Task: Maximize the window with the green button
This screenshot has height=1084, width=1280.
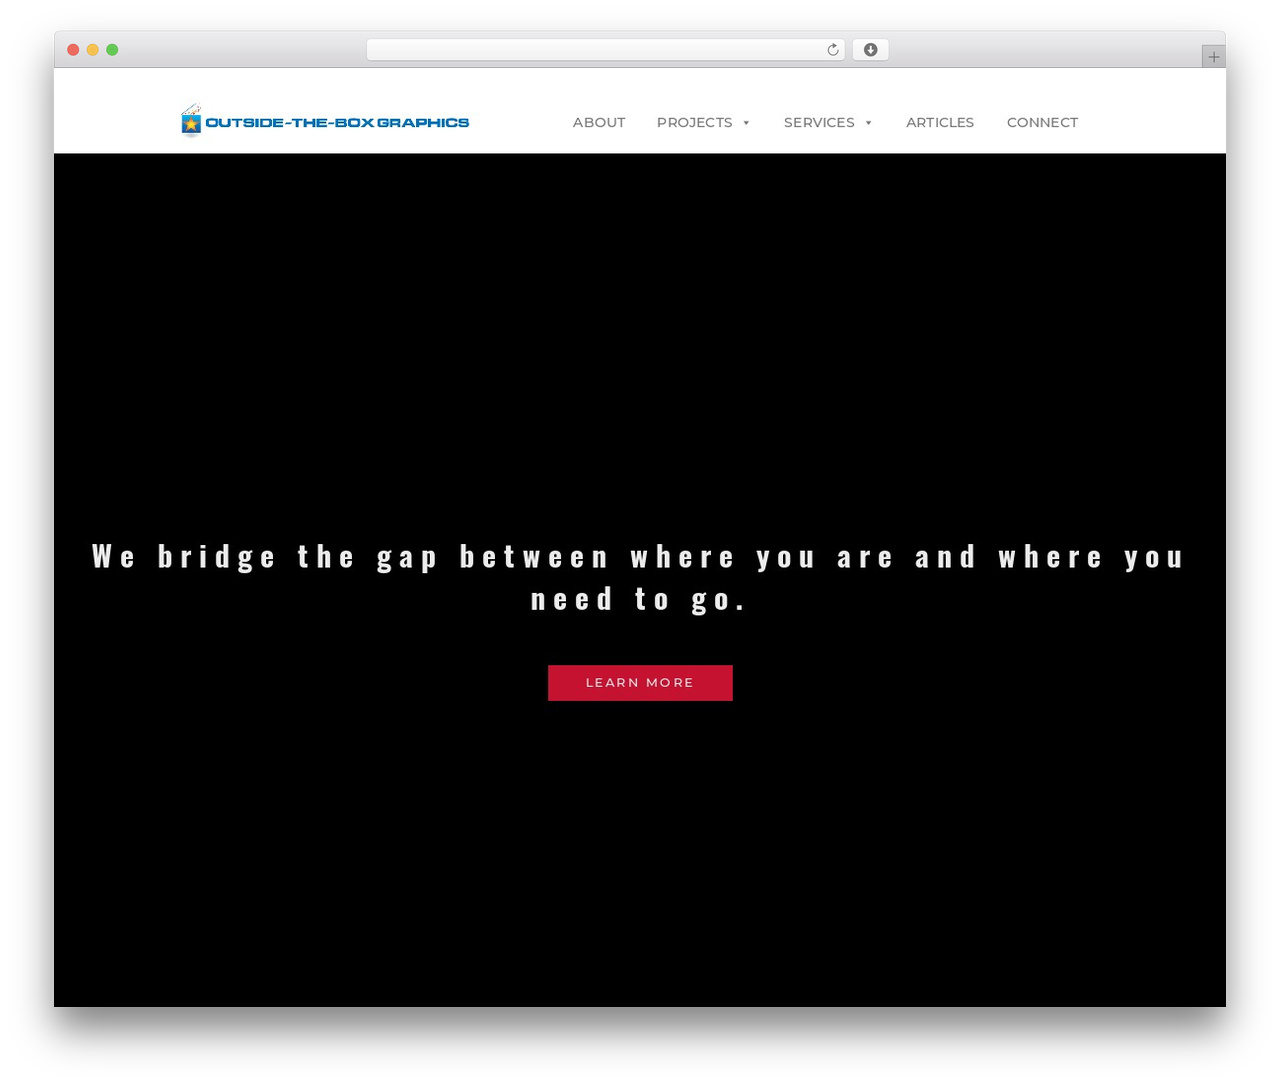Action: (x=112, y=50)
